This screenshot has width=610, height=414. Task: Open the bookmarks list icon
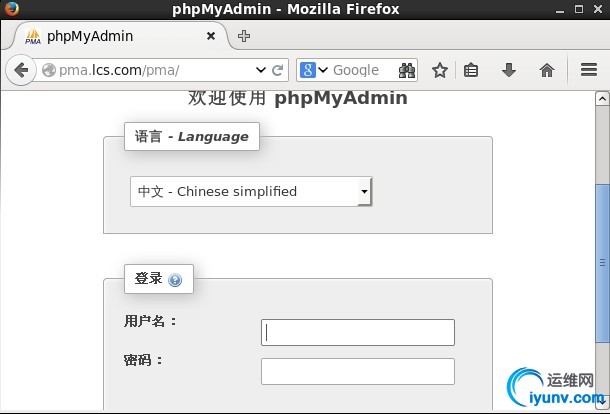pyautogui.click(x=471, y=70)
